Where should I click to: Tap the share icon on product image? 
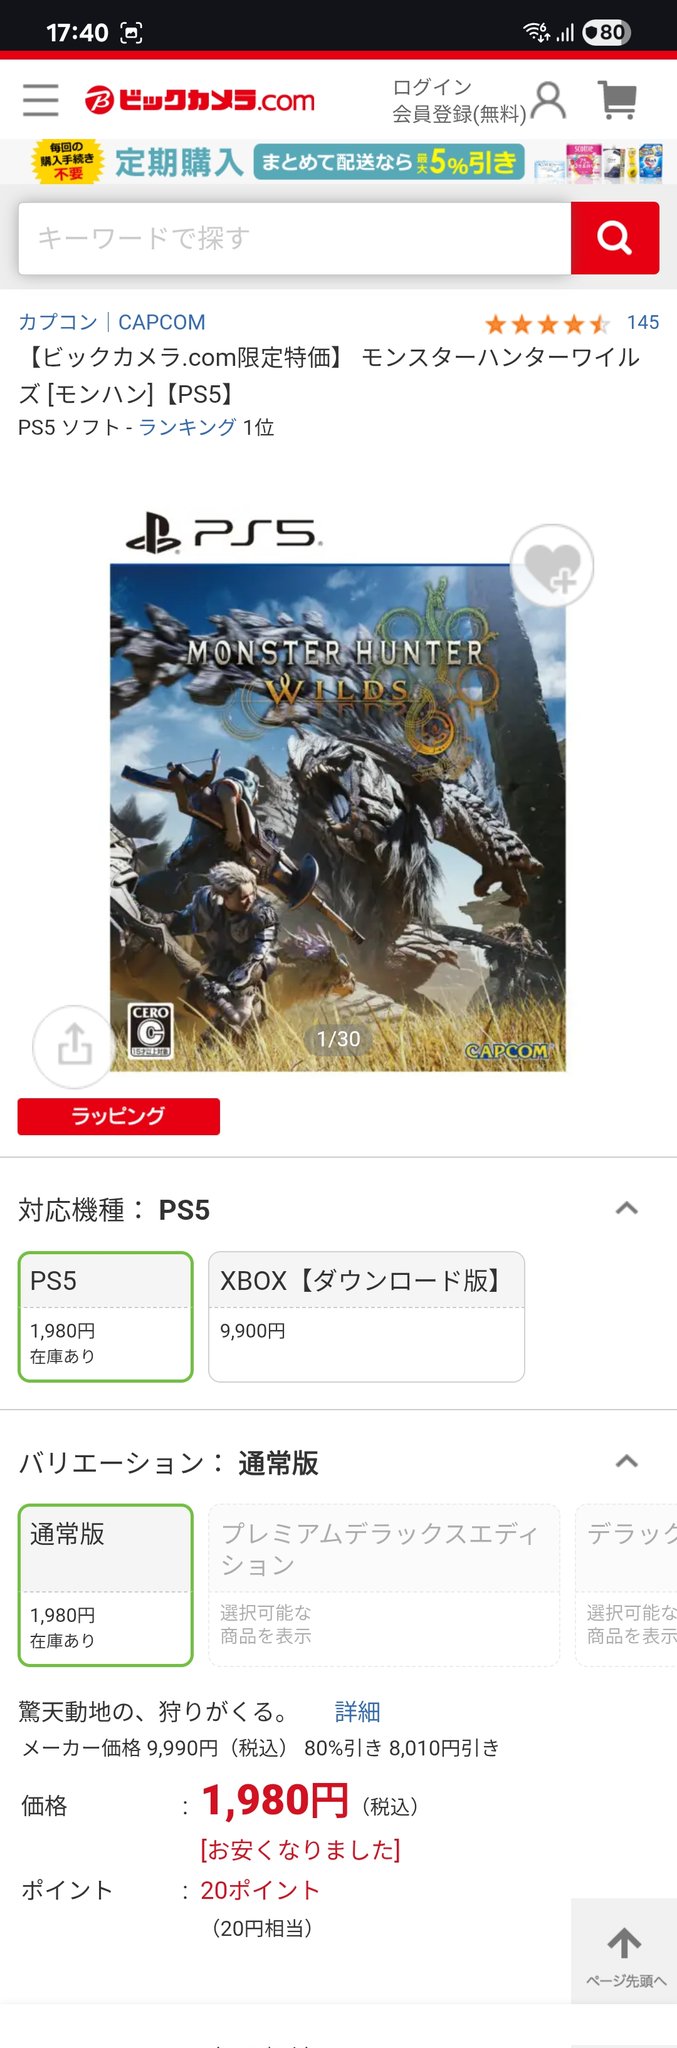tap(74, 1046)
